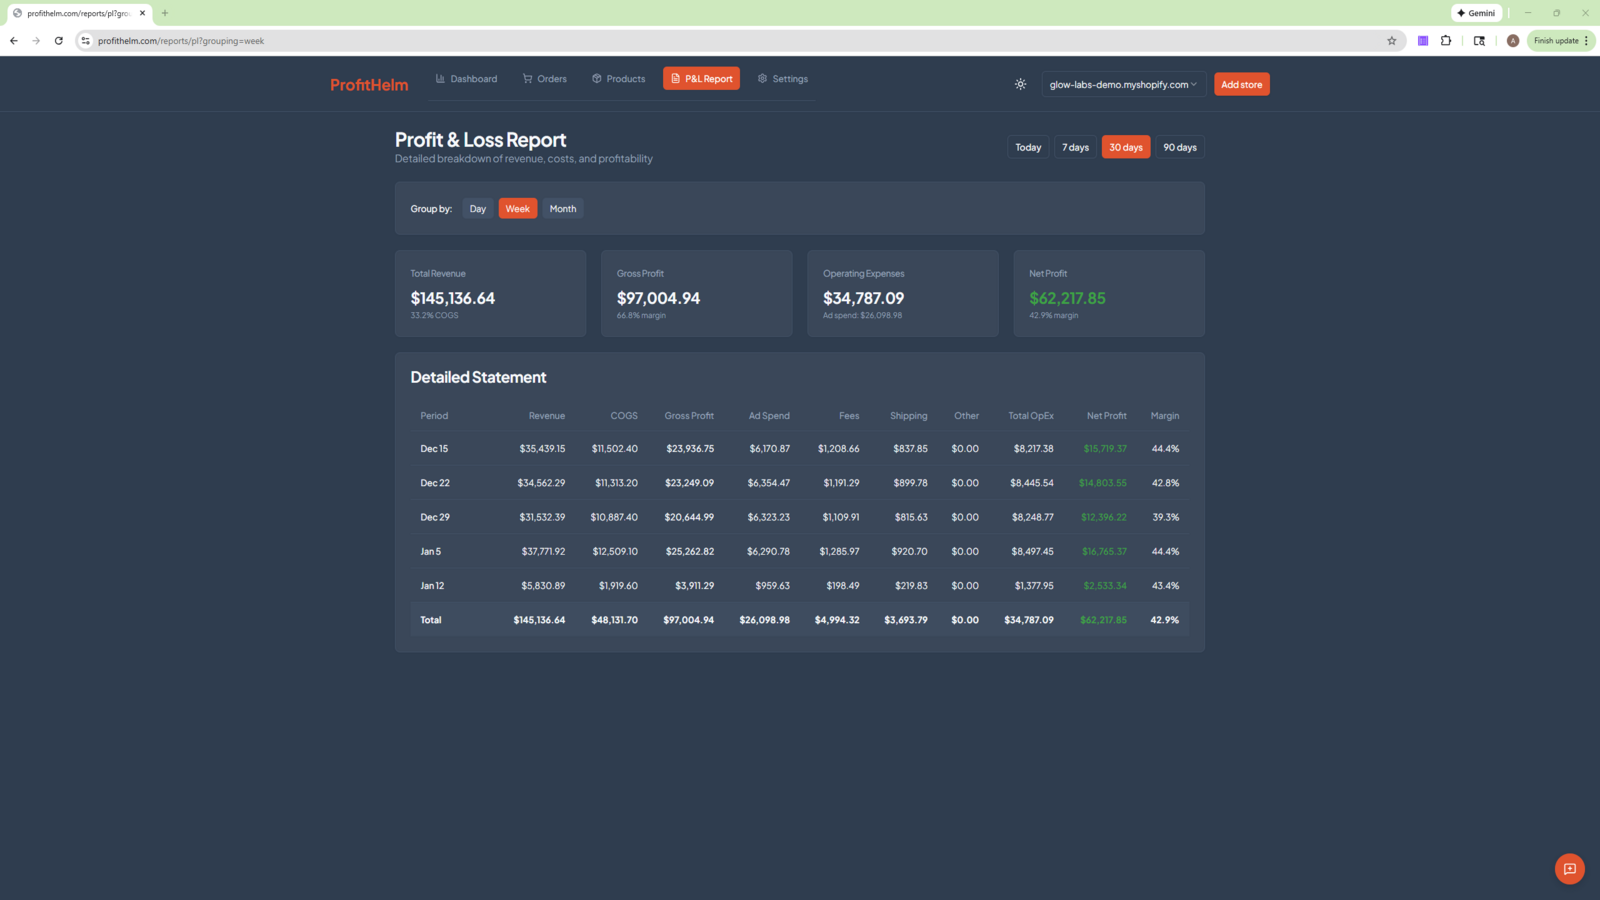This screenshot has height=900, width=1600.
Task: Click the purple extension icon in toolbar
Action: tap(1423, 41)
